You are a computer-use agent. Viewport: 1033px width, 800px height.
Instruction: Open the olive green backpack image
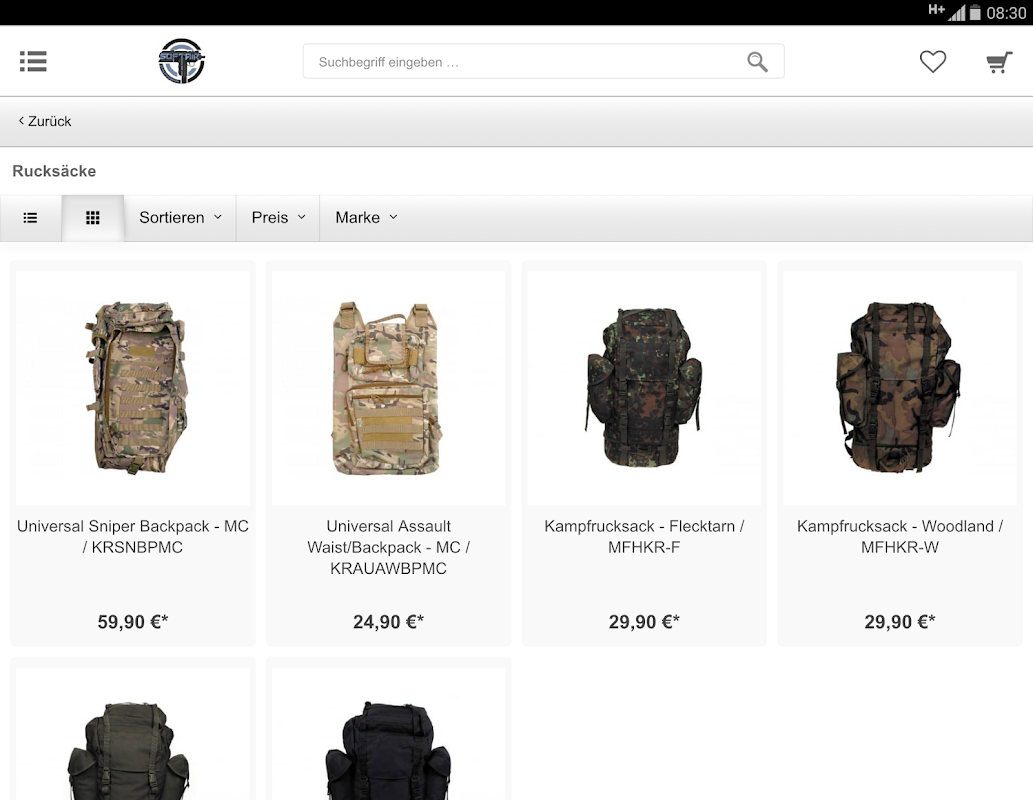point(133,735)
